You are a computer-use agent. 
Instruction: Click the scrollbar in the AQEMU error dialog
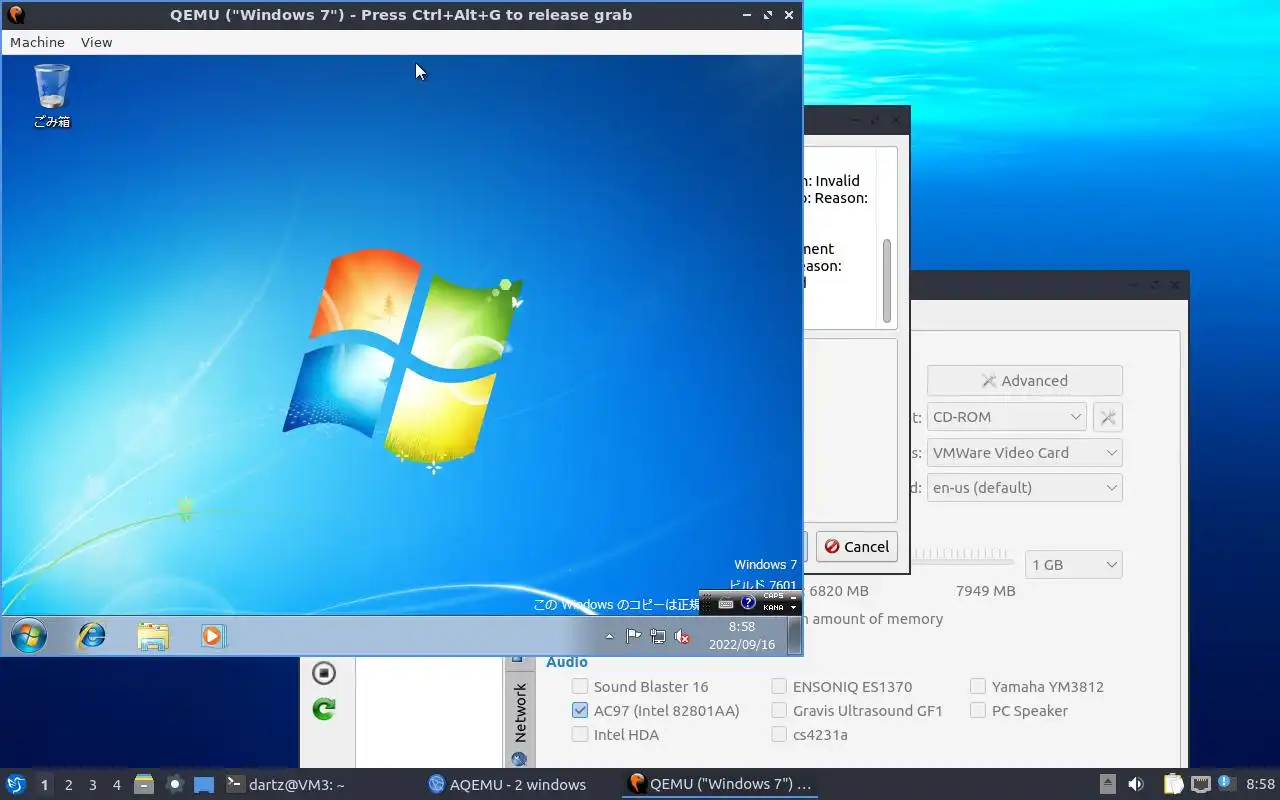click(x=886, y=280)
